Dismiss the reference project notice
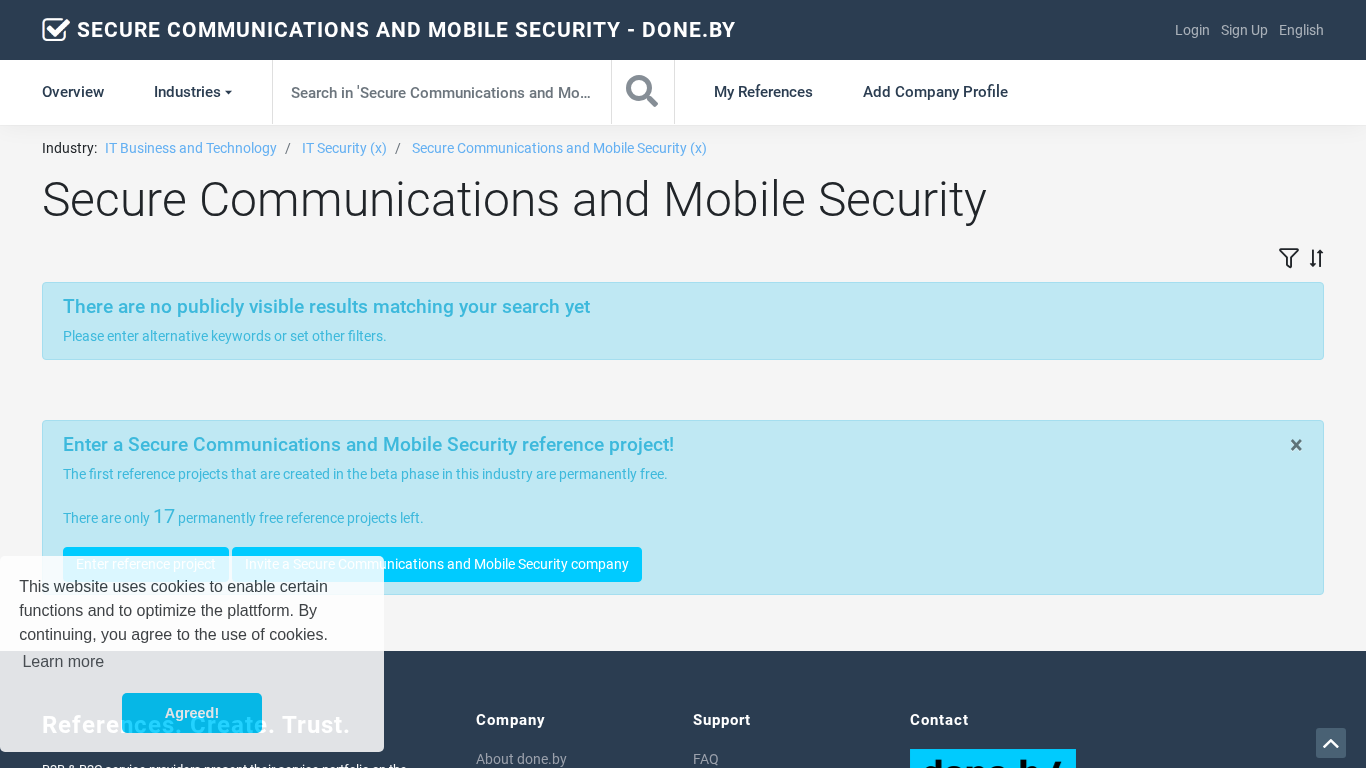 (x=1296, y=445)
